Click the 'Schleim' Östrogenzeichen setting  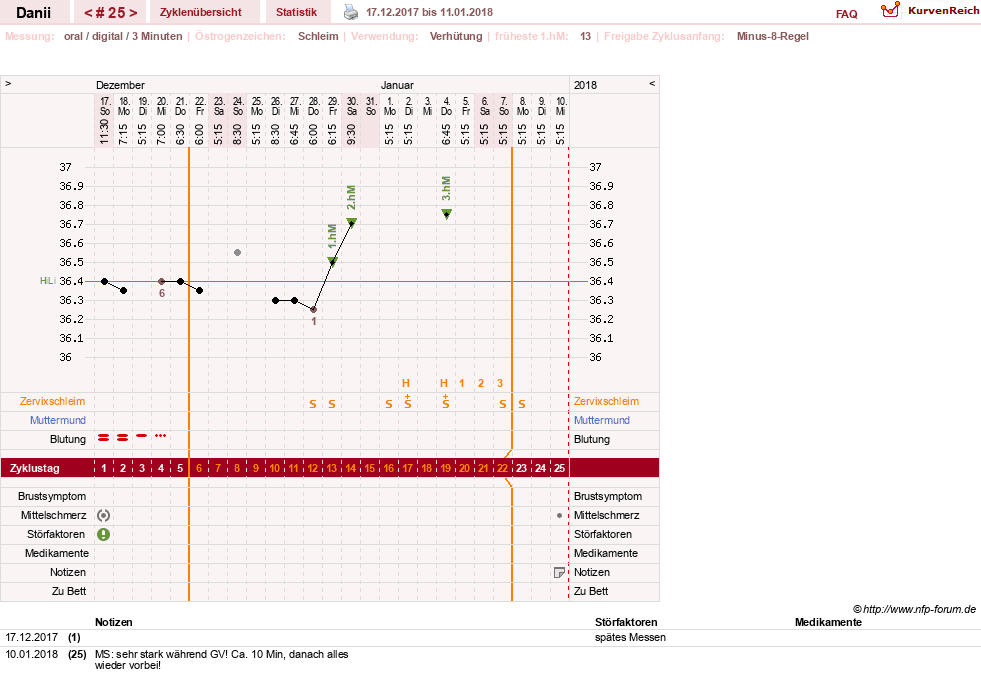click(x=318, y=36)
